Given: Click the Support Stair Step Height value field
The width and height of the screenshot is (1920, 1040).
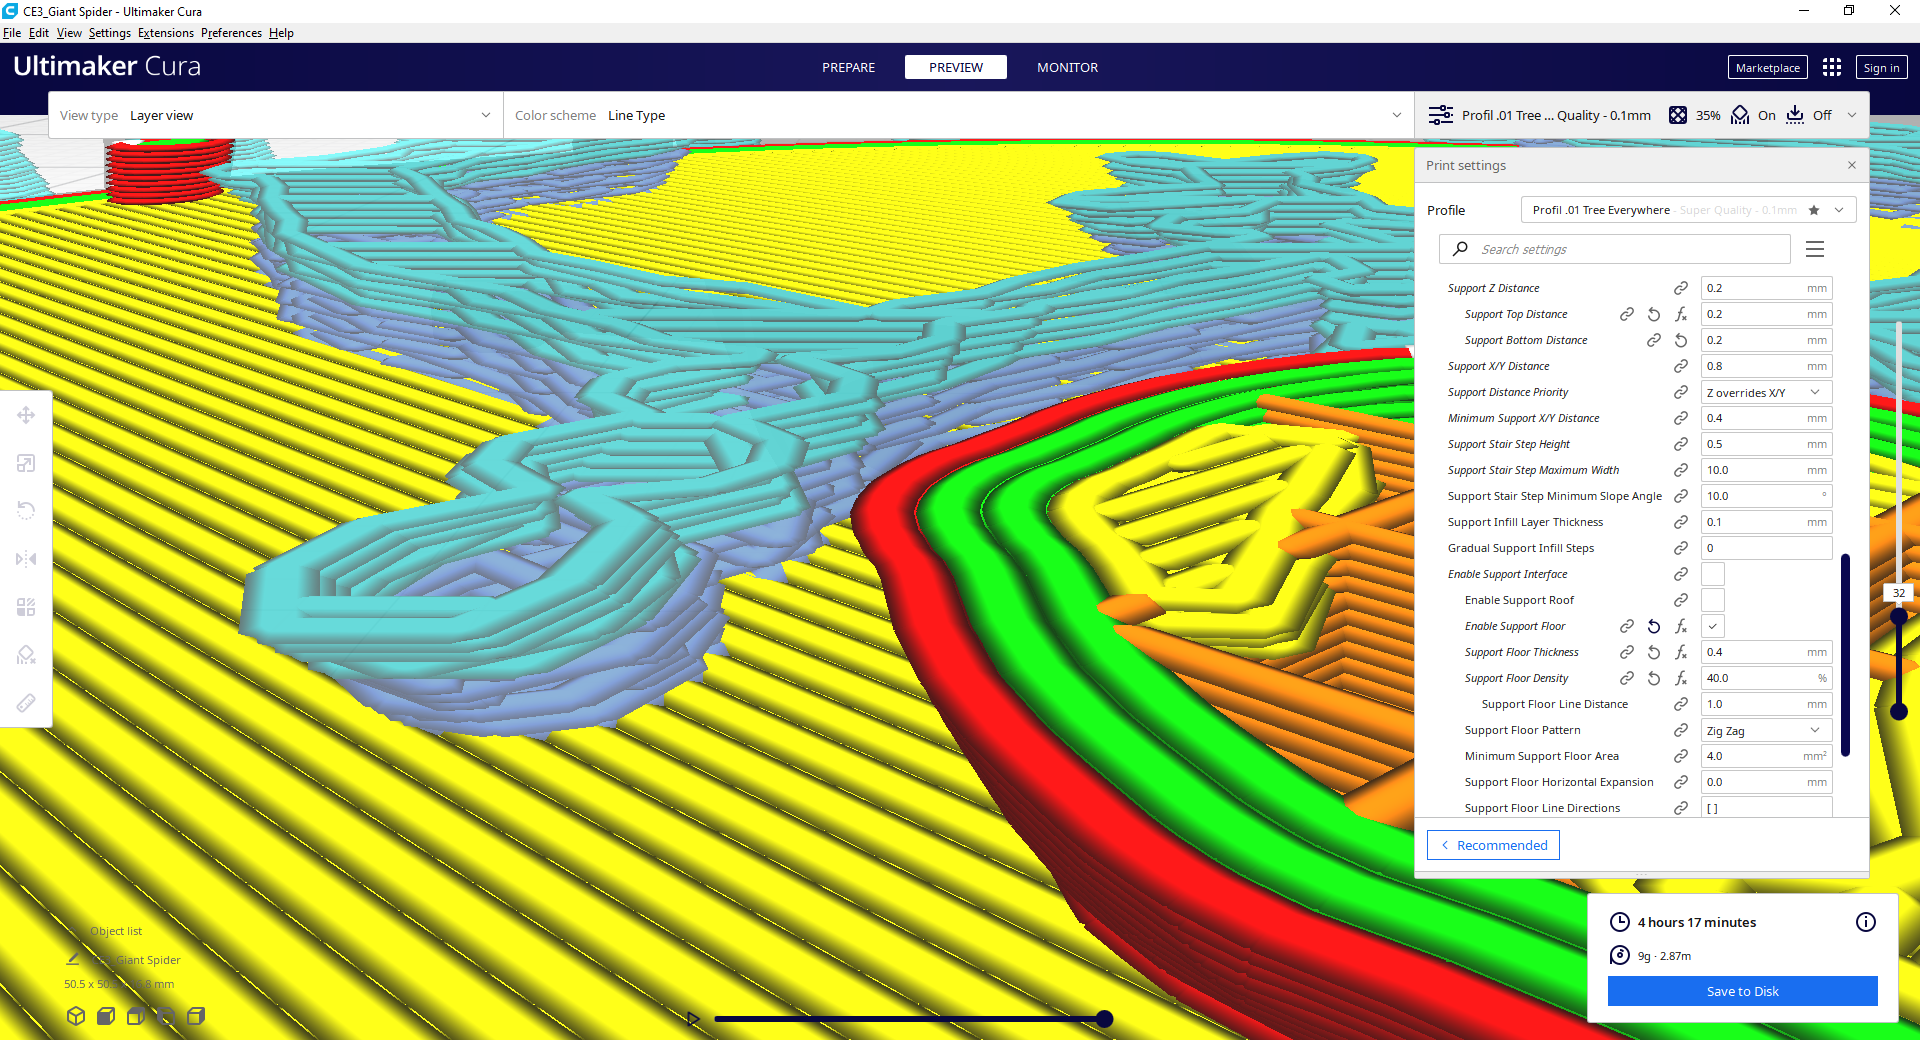Looking at the screenshot, I should click(1766, 444).
